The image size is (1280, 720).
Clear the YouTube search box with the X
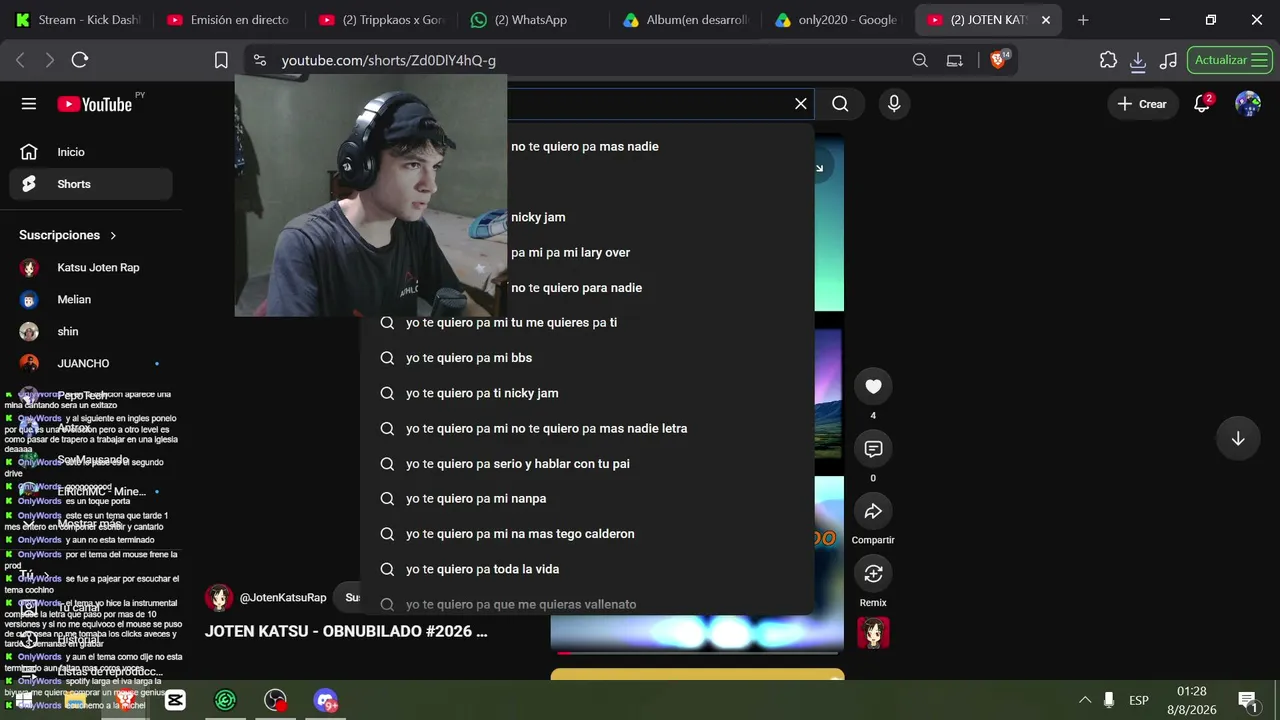point(801,104)
